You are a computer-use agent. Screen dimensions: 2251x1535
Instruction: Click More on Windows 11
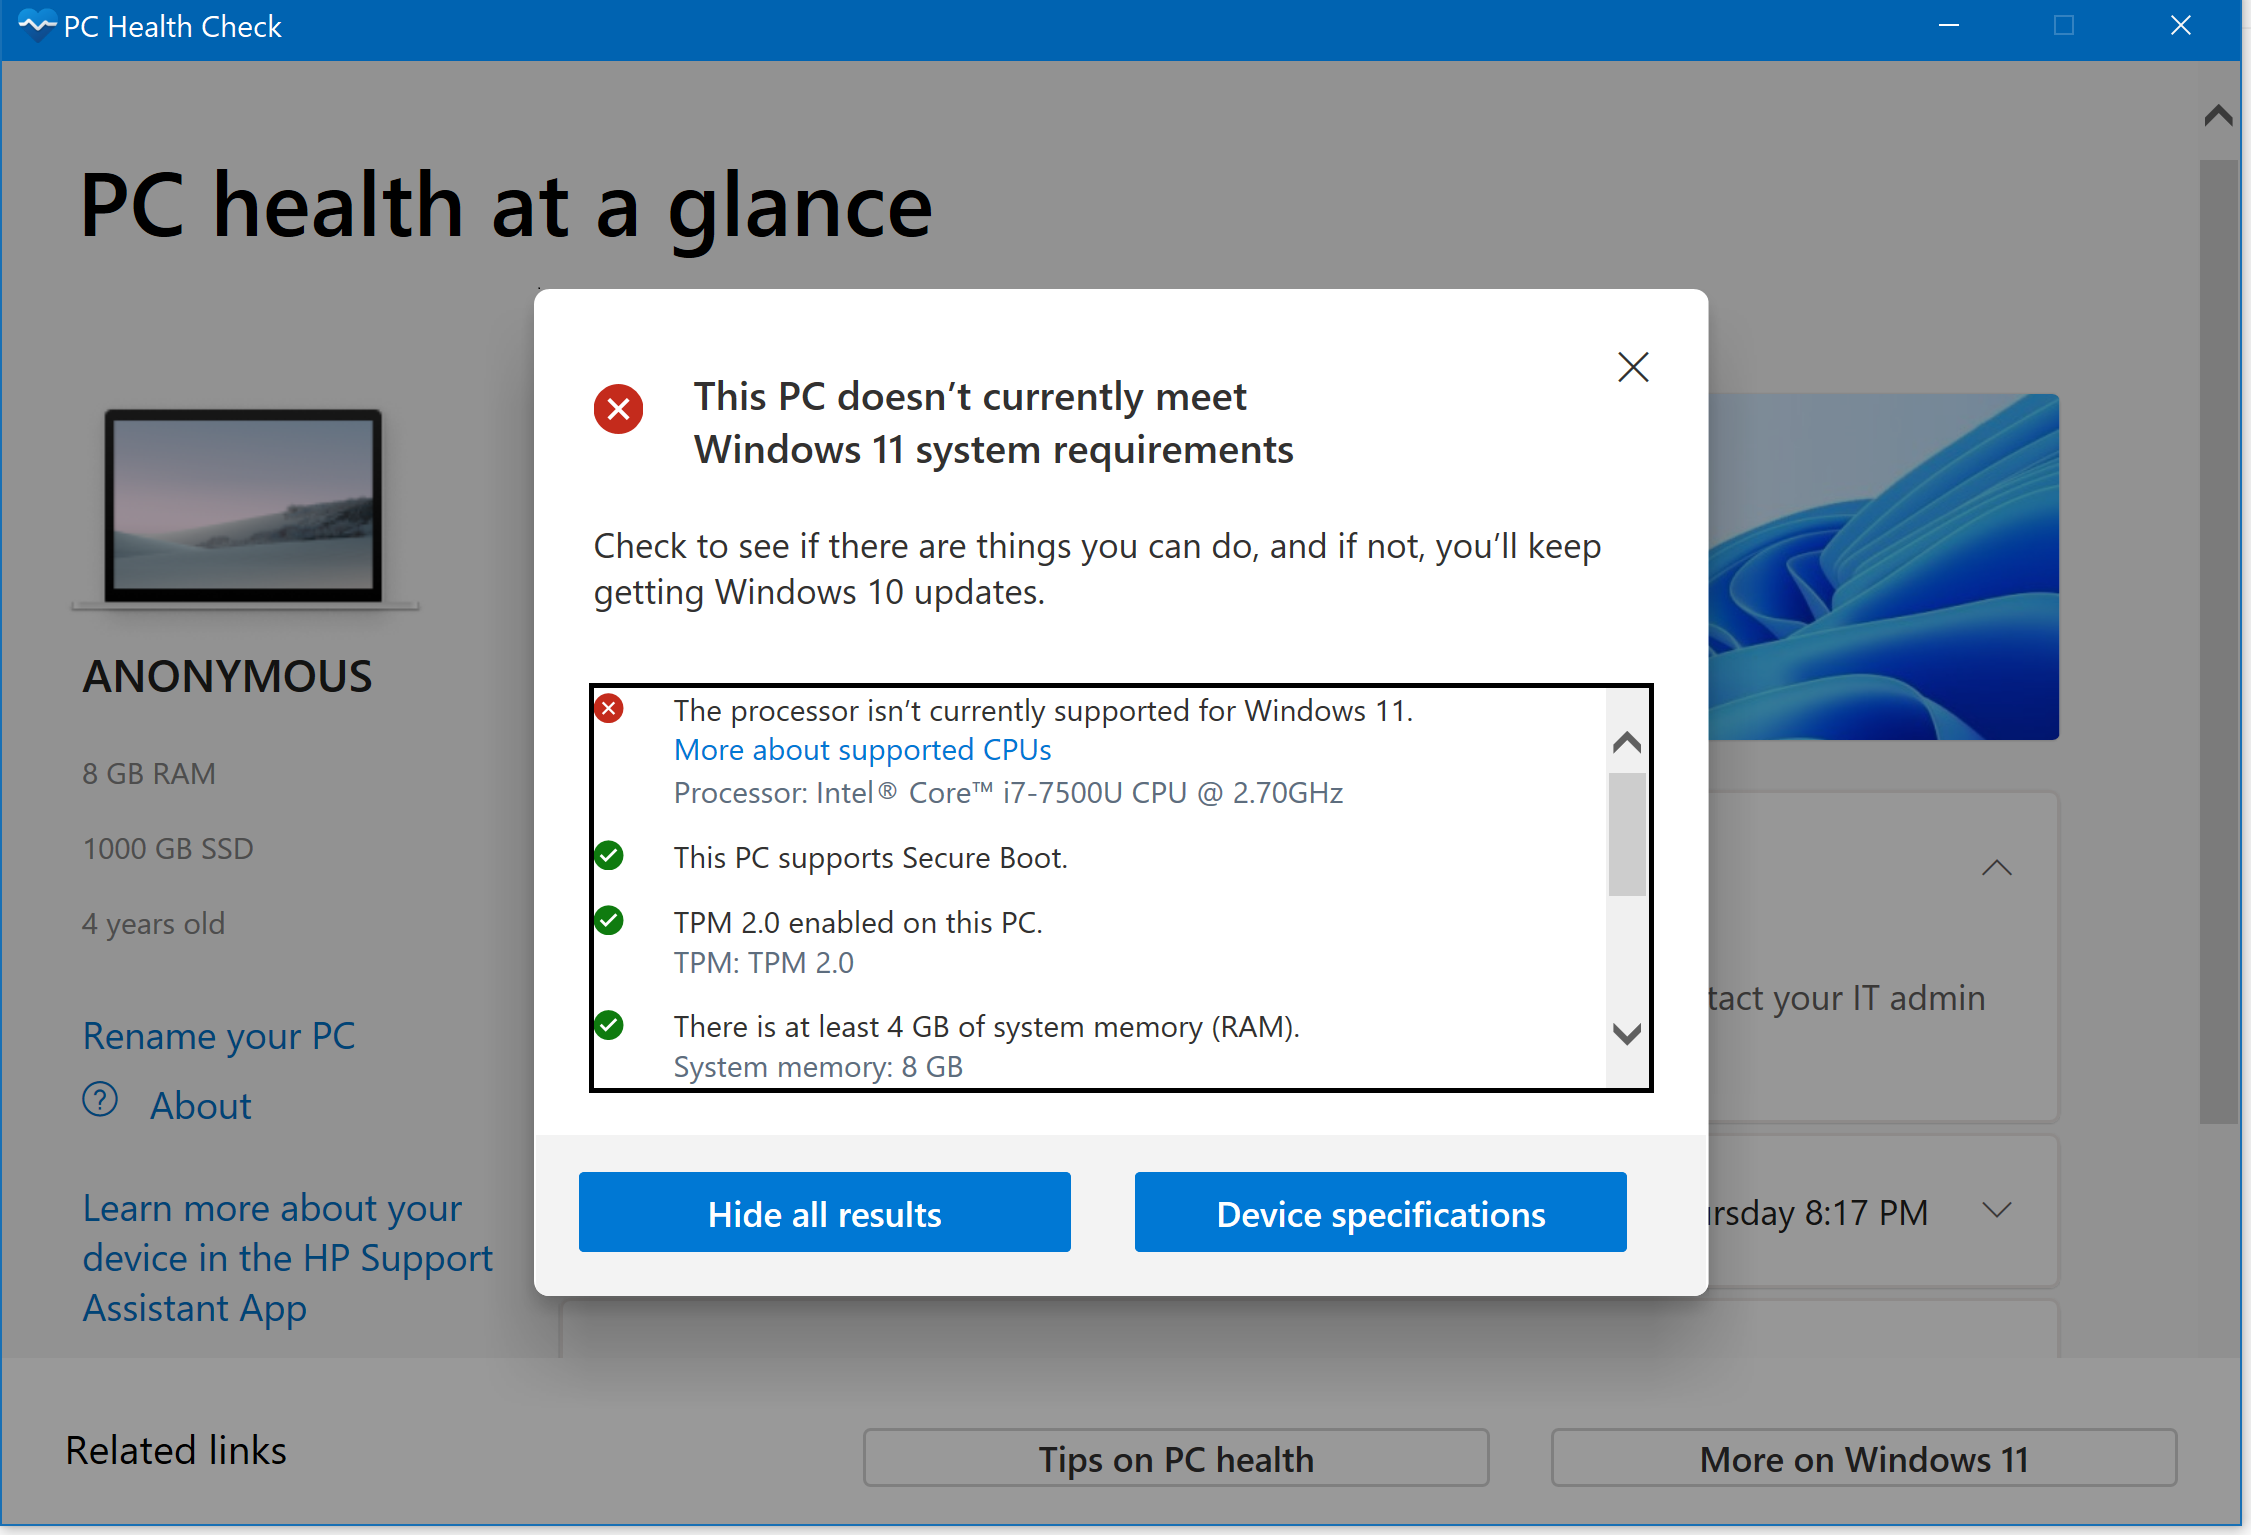[1863, 1459]
